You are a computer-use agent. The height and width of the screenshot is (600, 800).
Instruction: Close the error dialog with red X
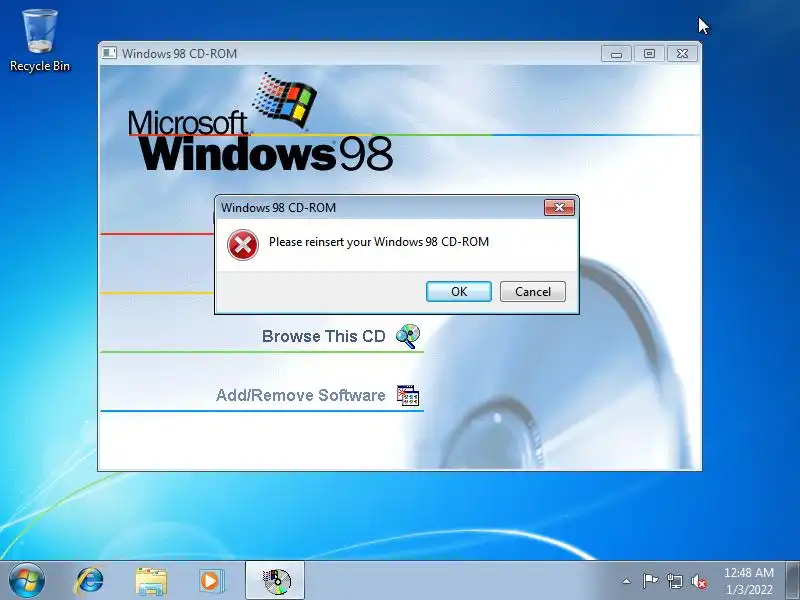coord(559,207)
